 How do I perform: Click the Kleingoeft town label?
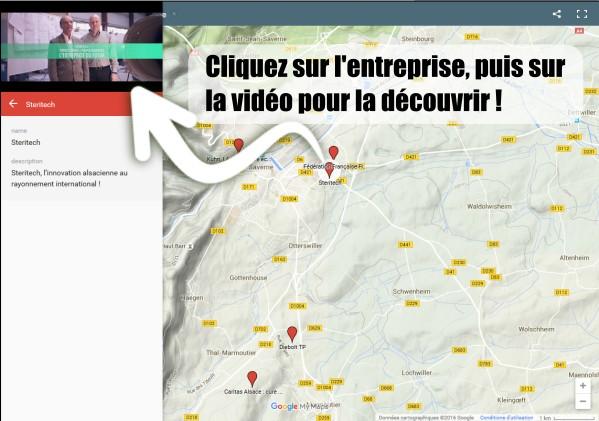(512, 400)
